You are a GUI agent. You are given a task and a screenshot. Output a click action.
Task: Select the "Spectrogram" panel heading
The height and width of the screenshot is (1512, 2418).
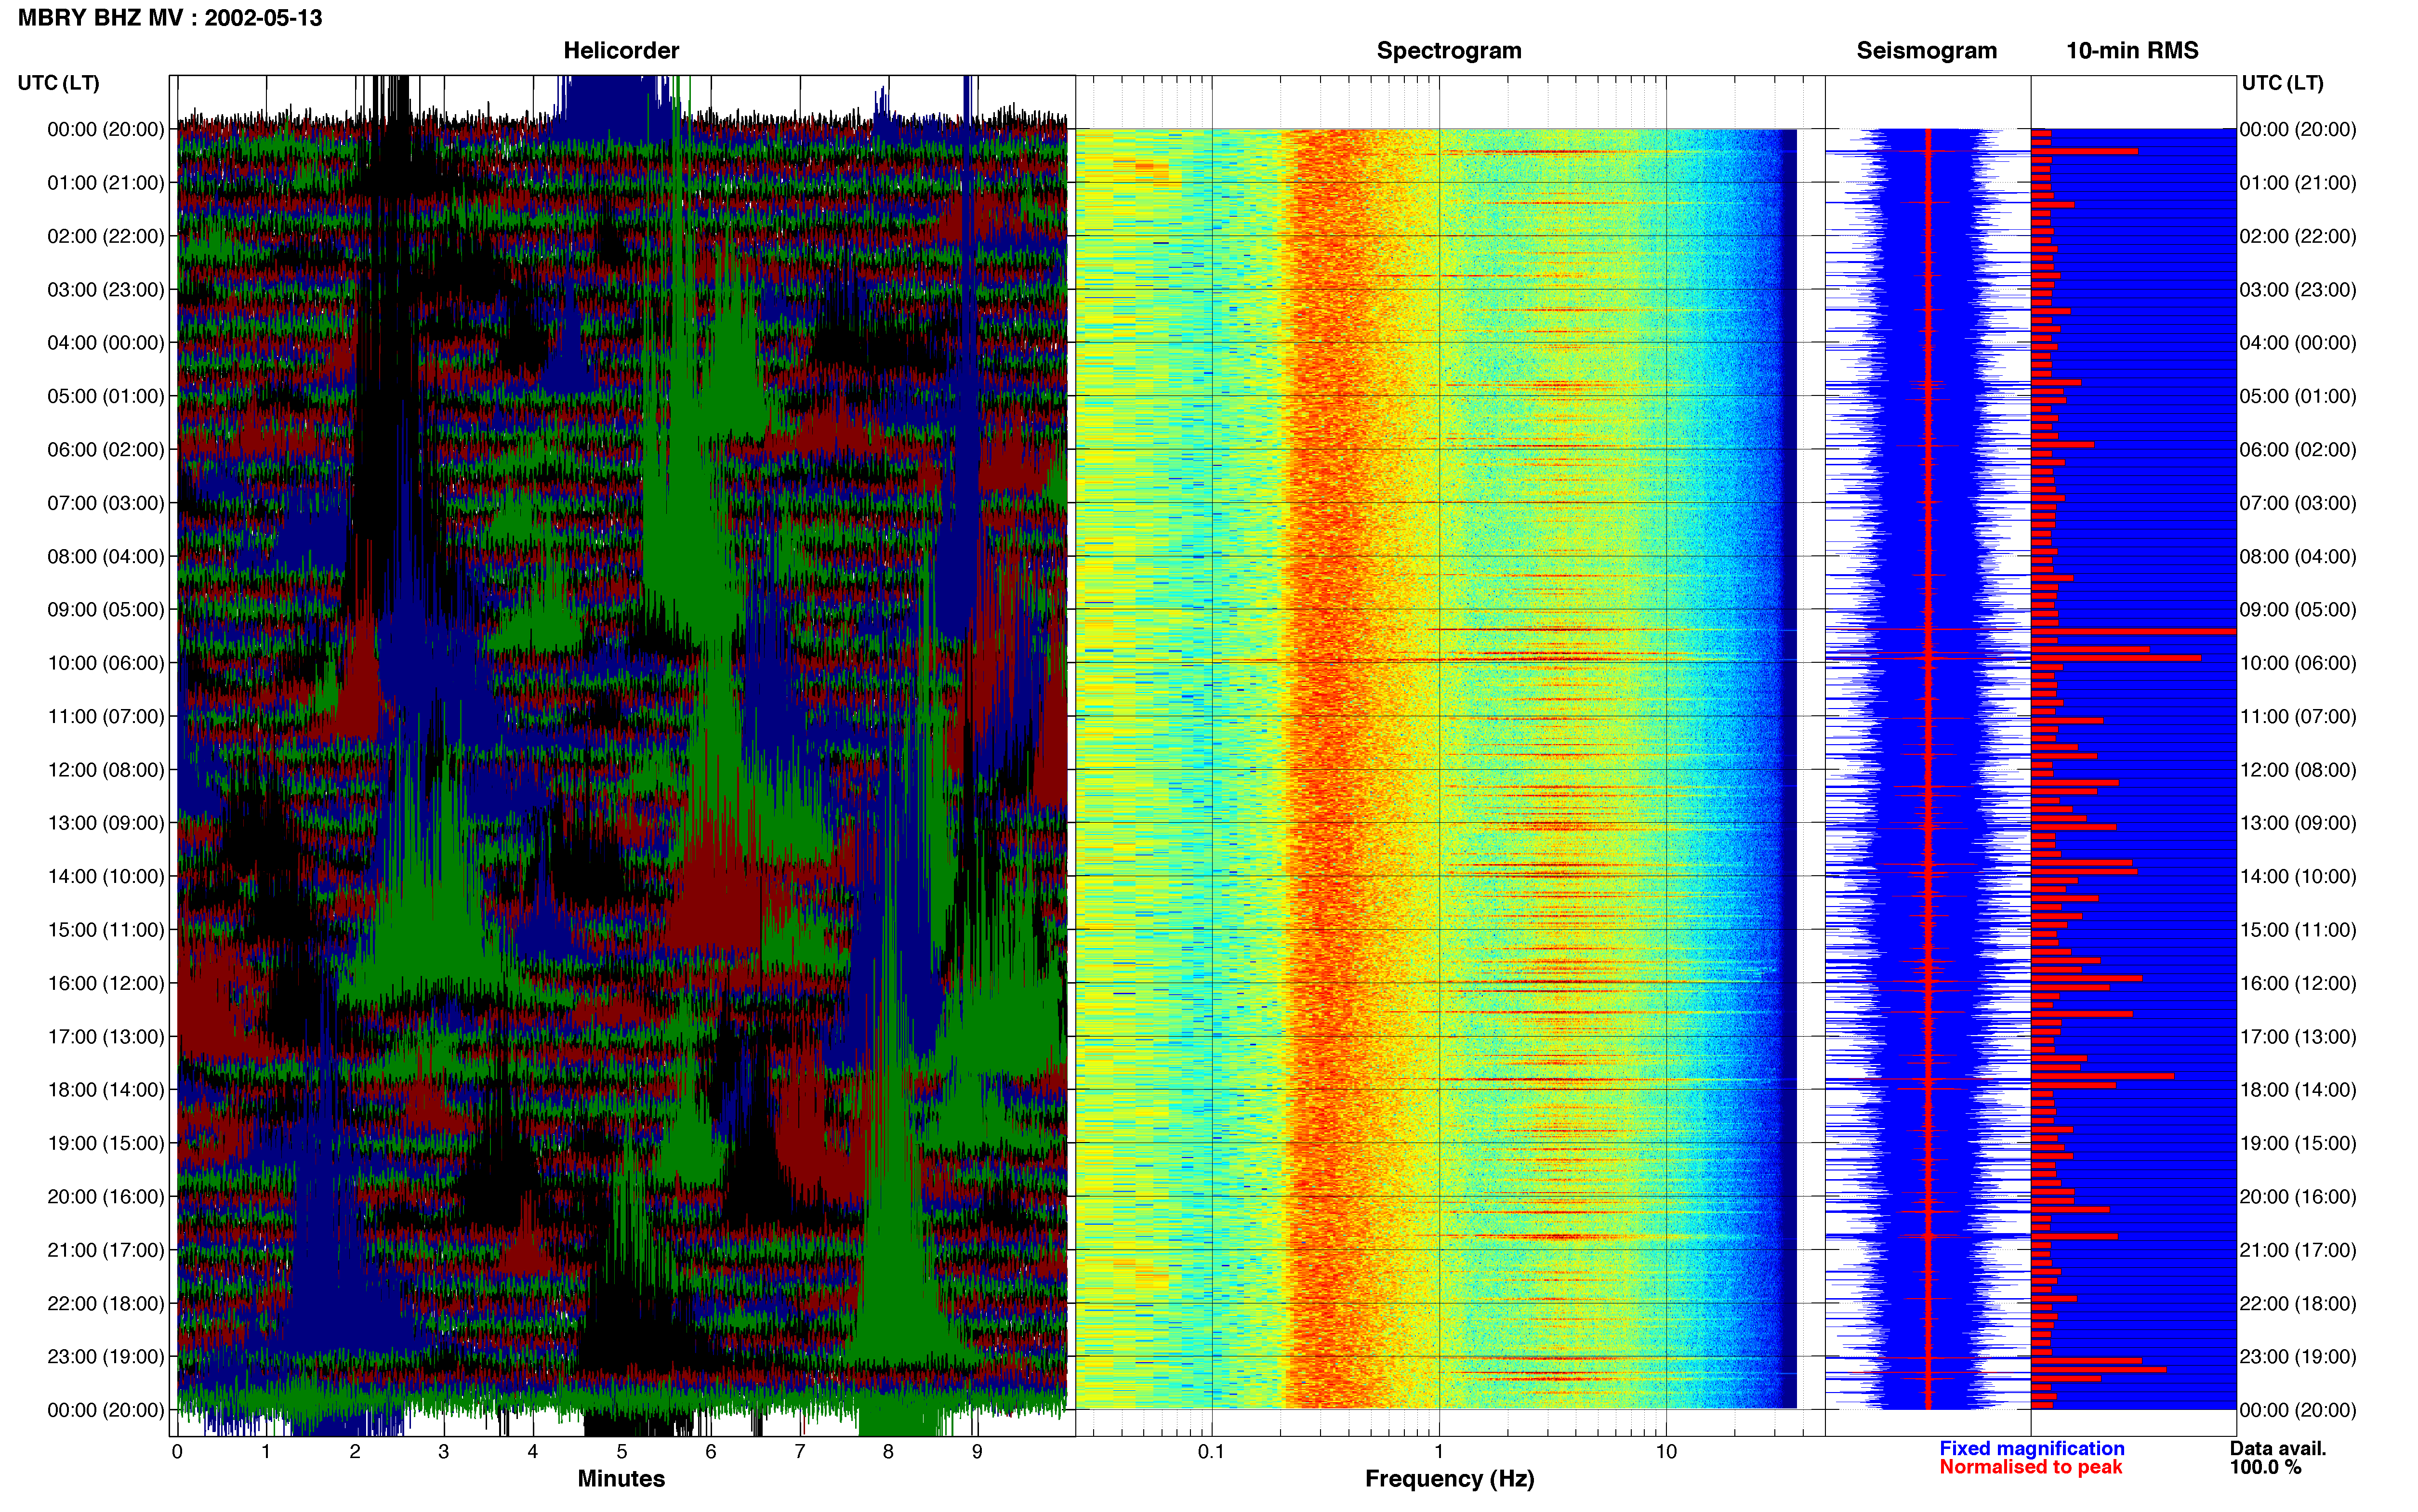tap(1449, 51)
